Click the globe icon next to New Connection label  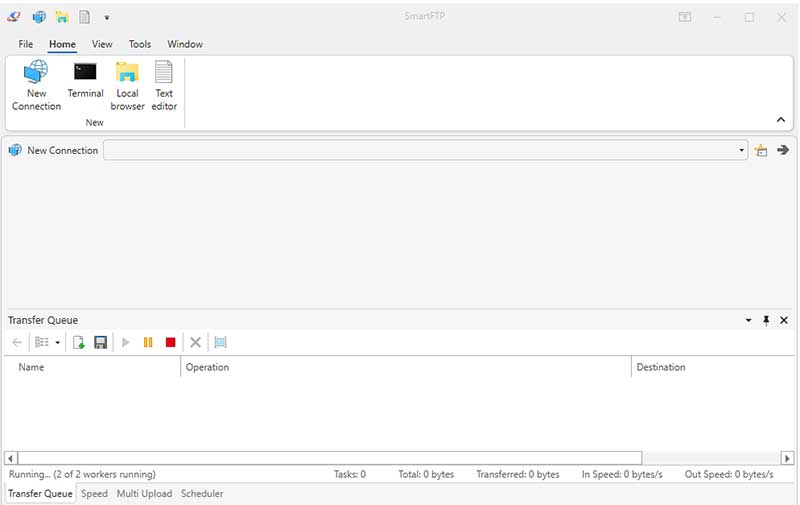15,150
